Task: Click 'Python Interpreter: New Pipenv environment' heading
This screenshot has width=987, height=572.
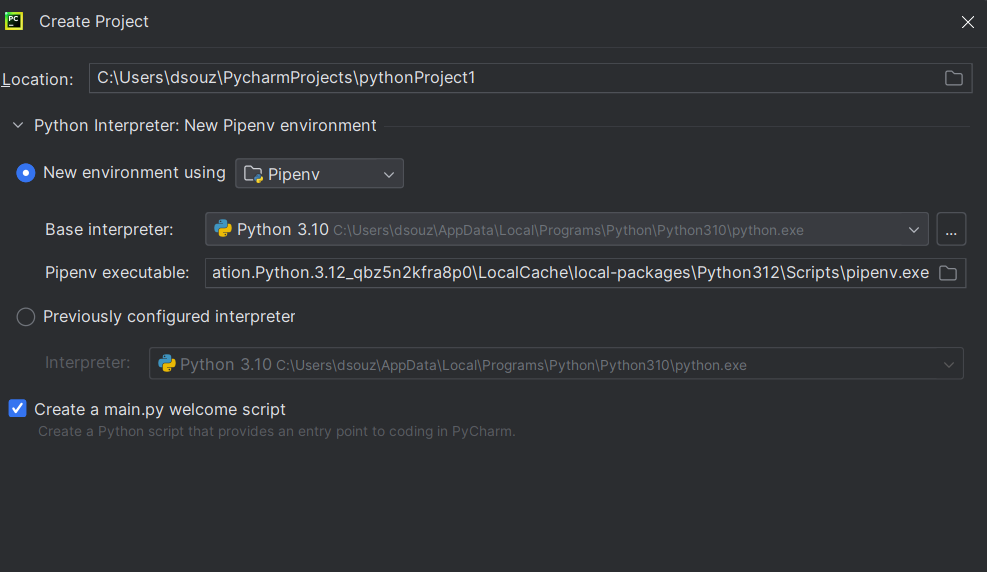Action: pos(205,125)
